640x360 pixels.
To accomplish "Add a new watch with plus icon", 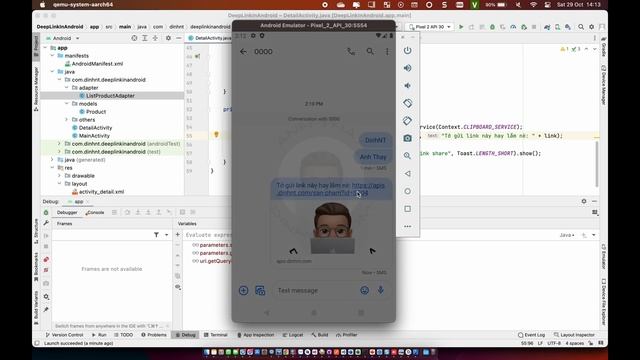I will (x=178, y=235).
